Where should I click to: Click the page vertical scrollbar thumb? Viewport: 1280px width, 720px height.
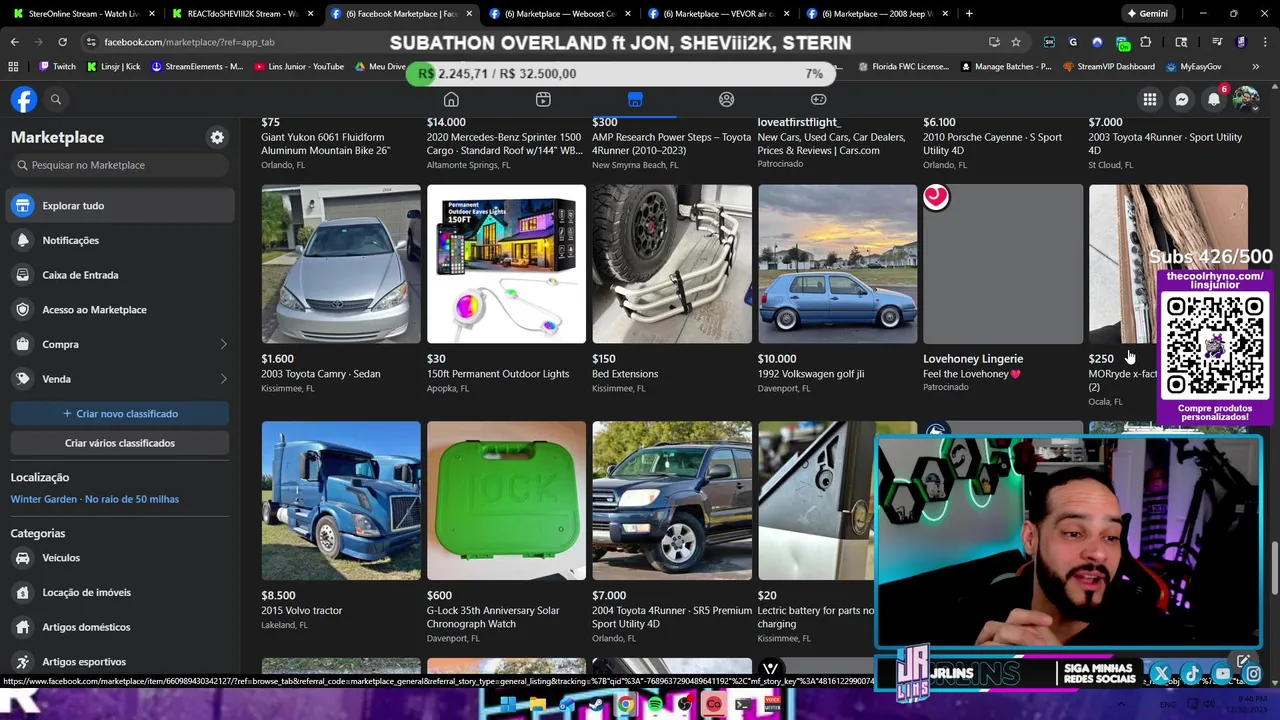pyautogui.click(x=1274, y=568)
